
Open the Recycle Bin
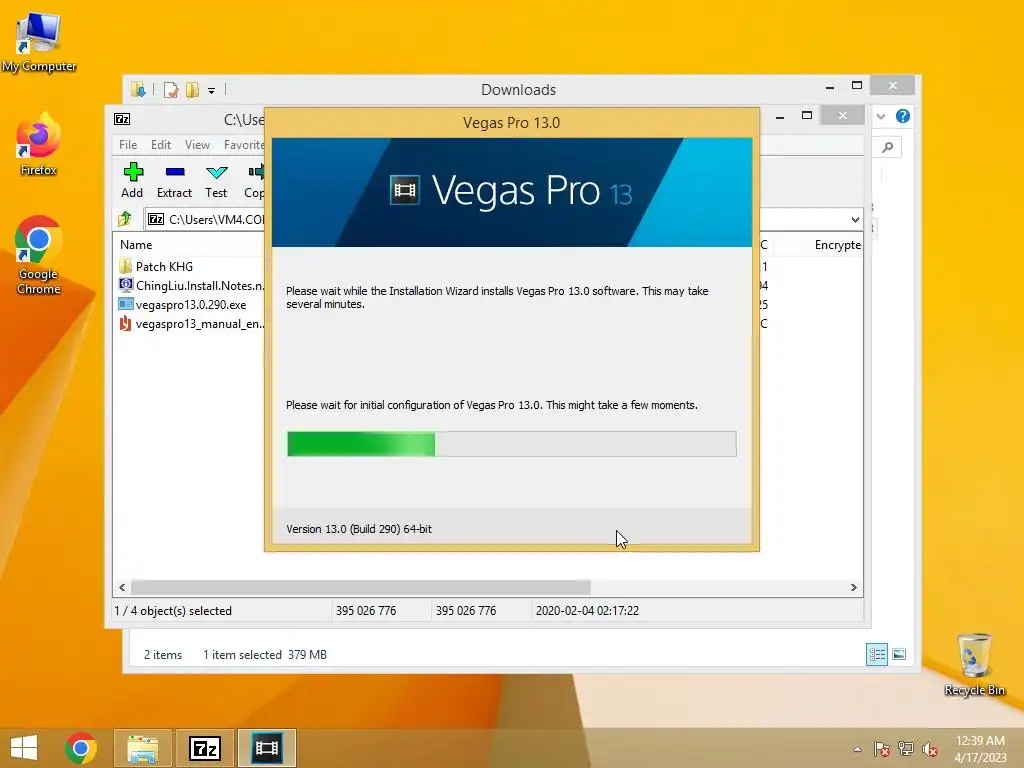click(974, 665)
